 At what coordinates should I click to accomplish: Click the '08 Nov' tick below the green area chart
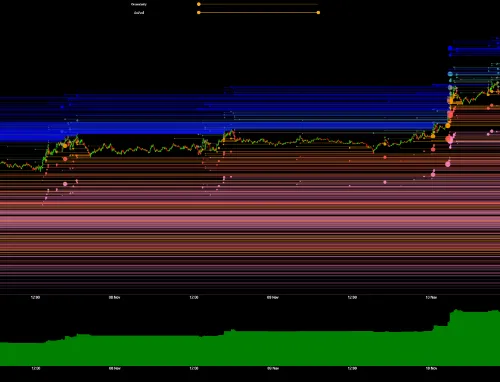click(x=114, y=368)
